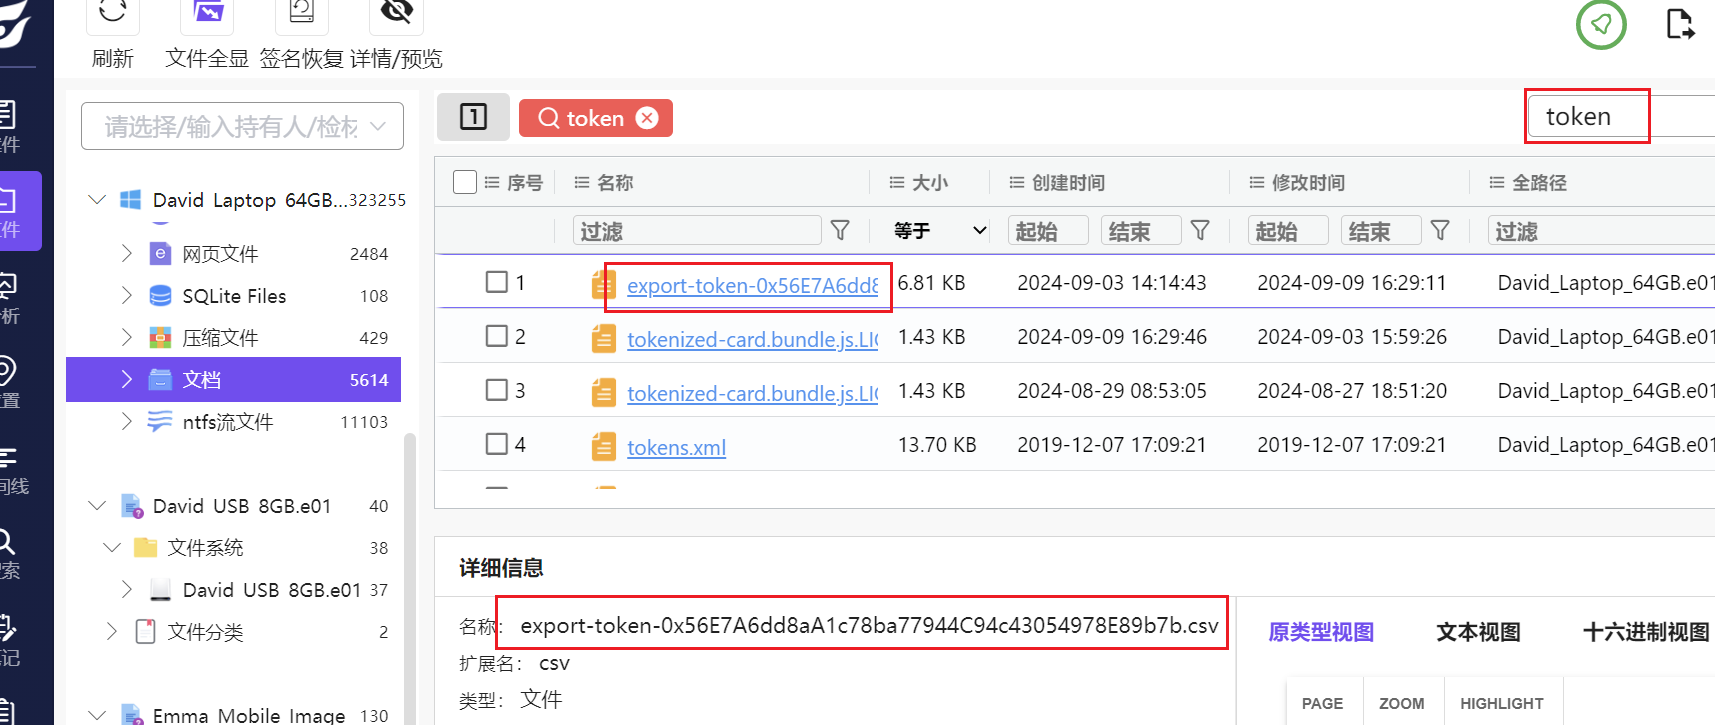The width and height of the screenshot is (1715, 725).
Task: Click the 详情/预览 eye-slash icon
Action: 397,14
